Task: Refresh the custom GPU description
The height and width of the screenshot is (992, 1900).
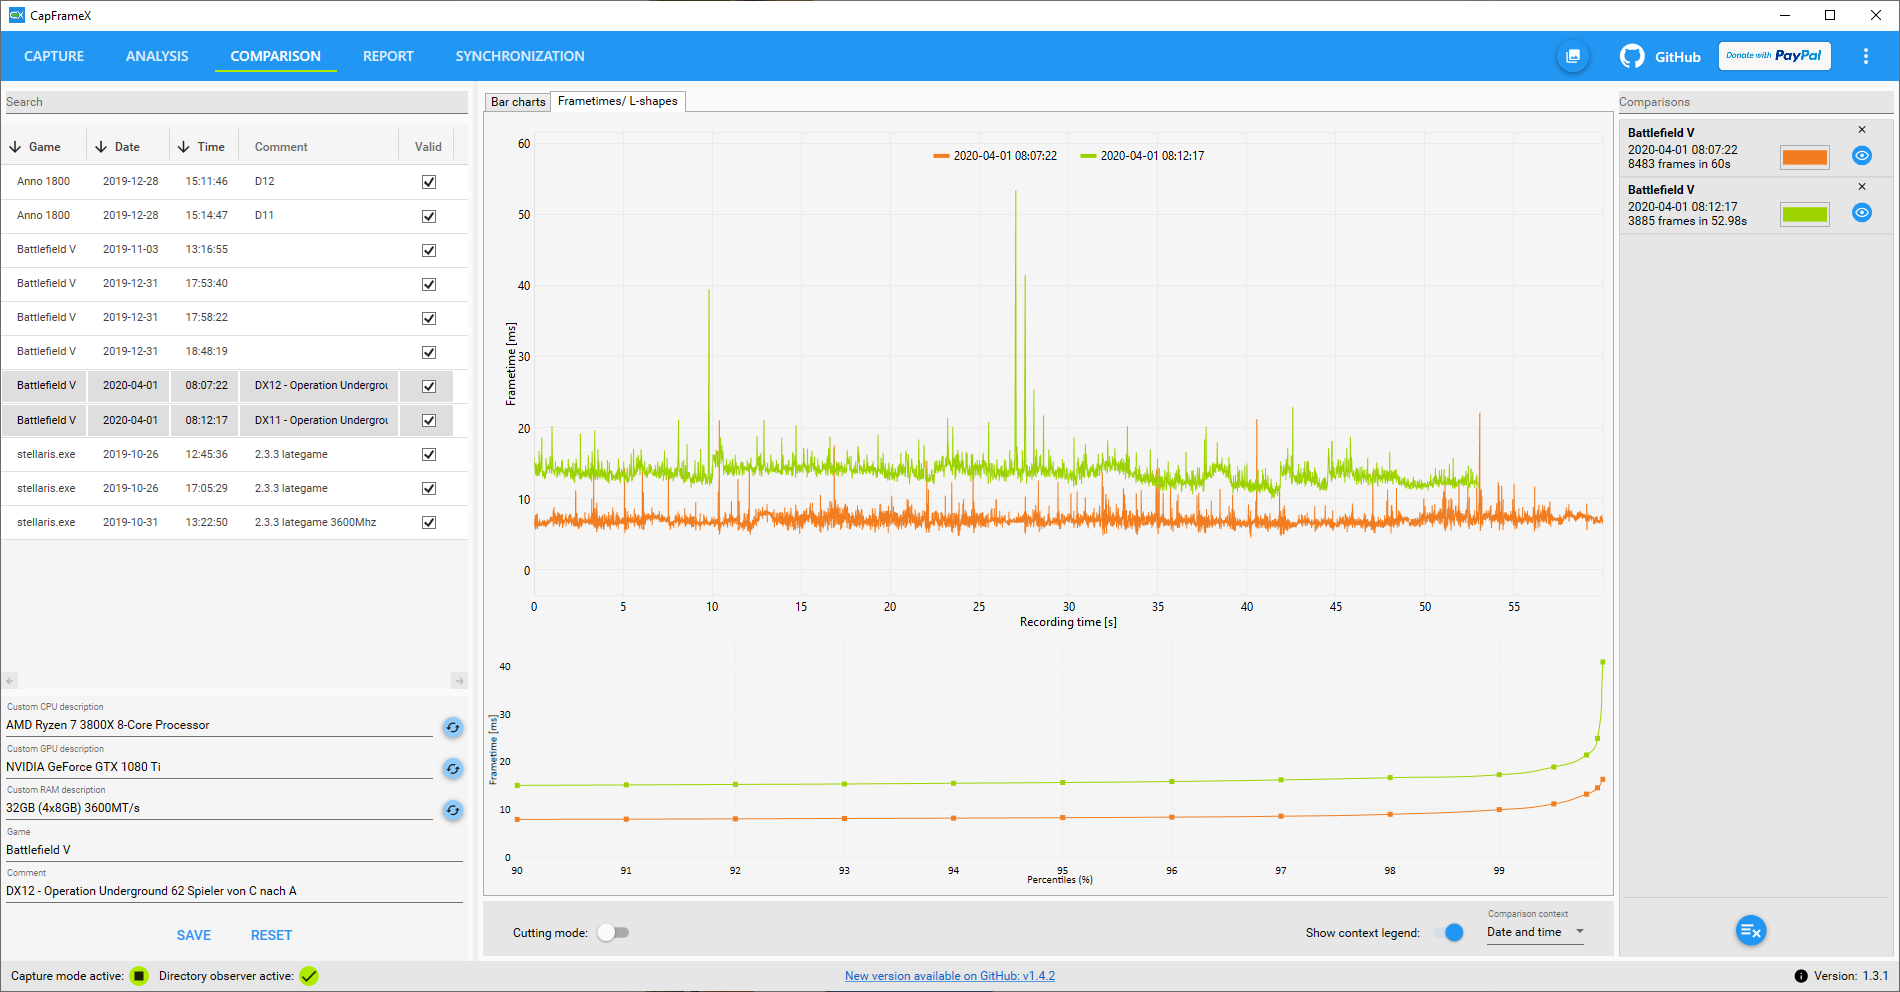Action: tap(453, 768)
